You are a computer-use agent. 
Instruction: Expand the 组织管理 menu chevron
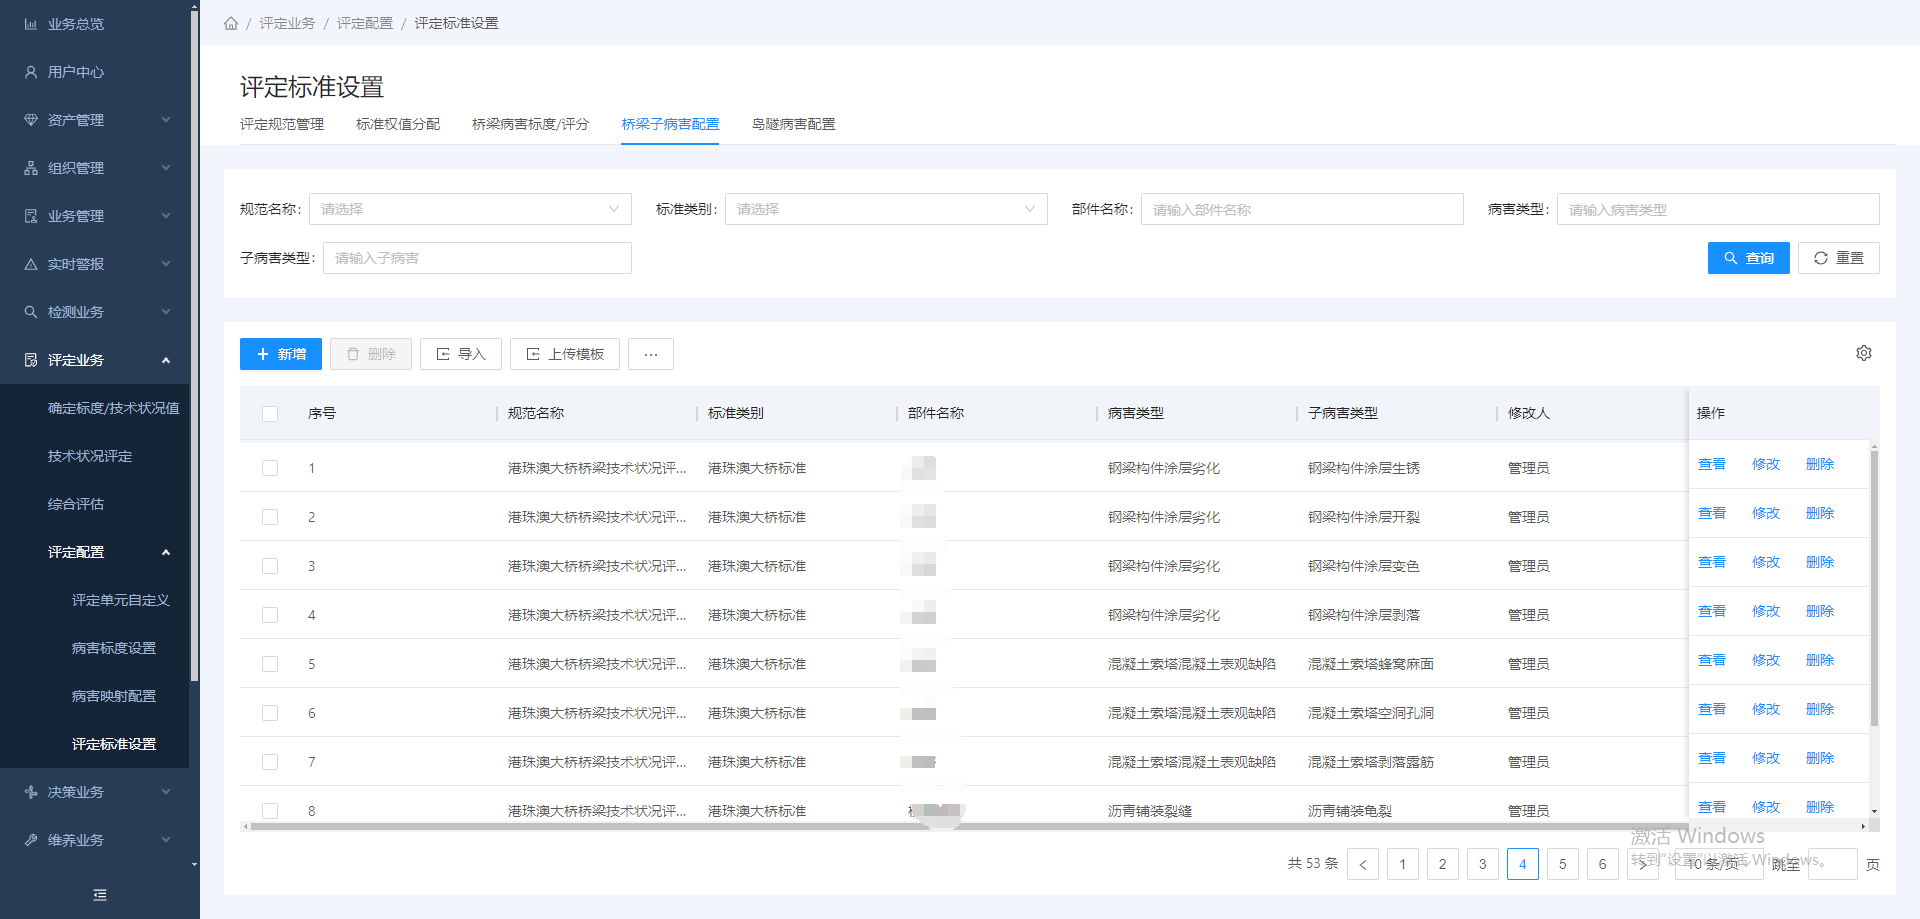(x=166, y=168)
